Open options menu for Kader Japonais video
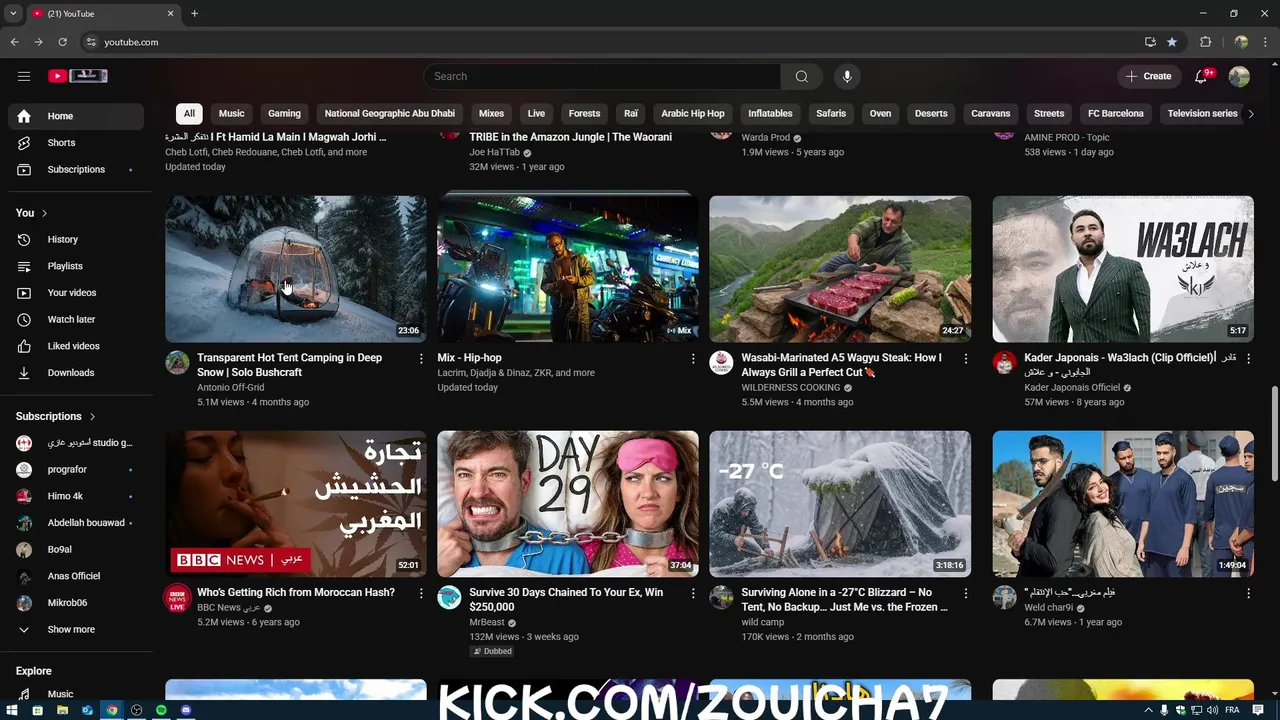 point(1248,358)
